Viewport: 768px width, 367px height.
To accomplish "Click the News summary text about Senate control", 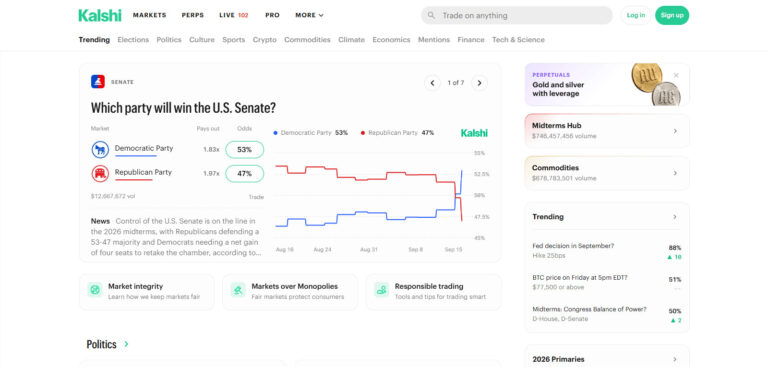I will click(176, 237).
